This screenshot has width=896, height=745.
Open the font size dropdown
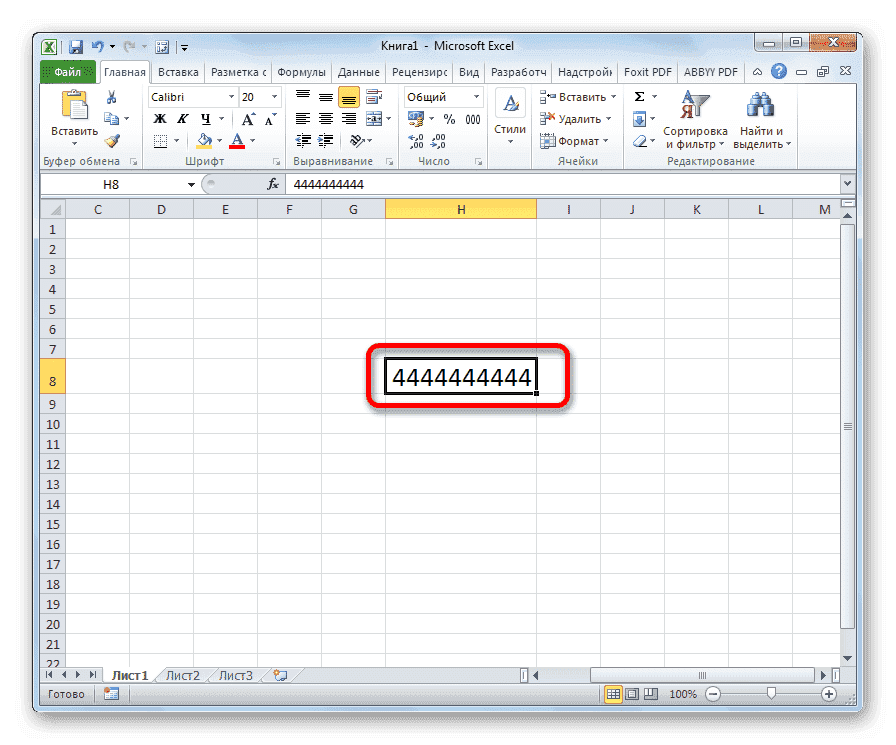tap(274, 97)
